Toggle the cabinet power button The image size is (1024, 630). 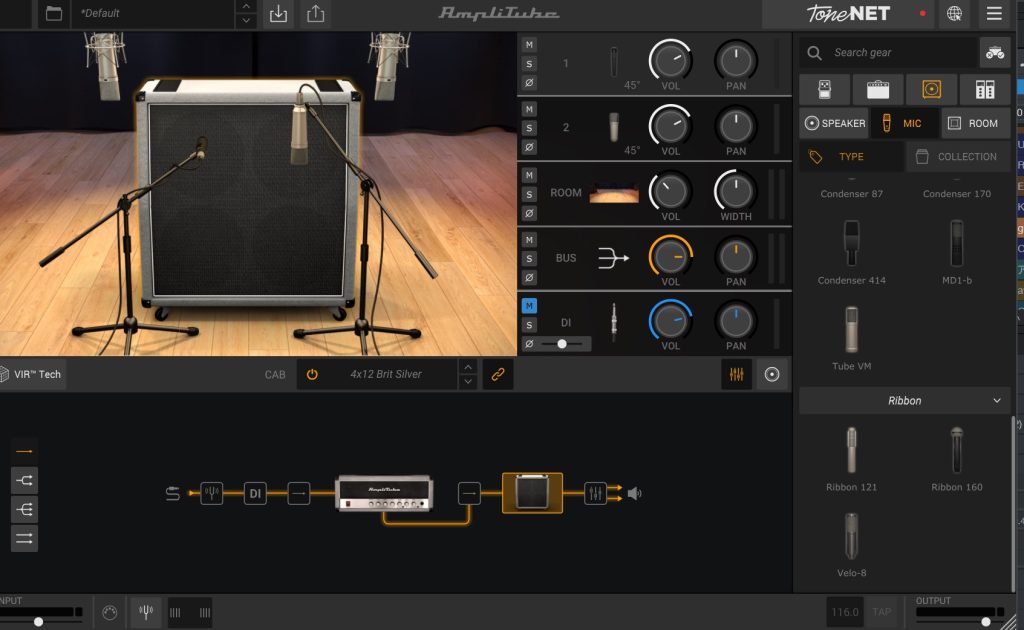click(x=312, y=374)
